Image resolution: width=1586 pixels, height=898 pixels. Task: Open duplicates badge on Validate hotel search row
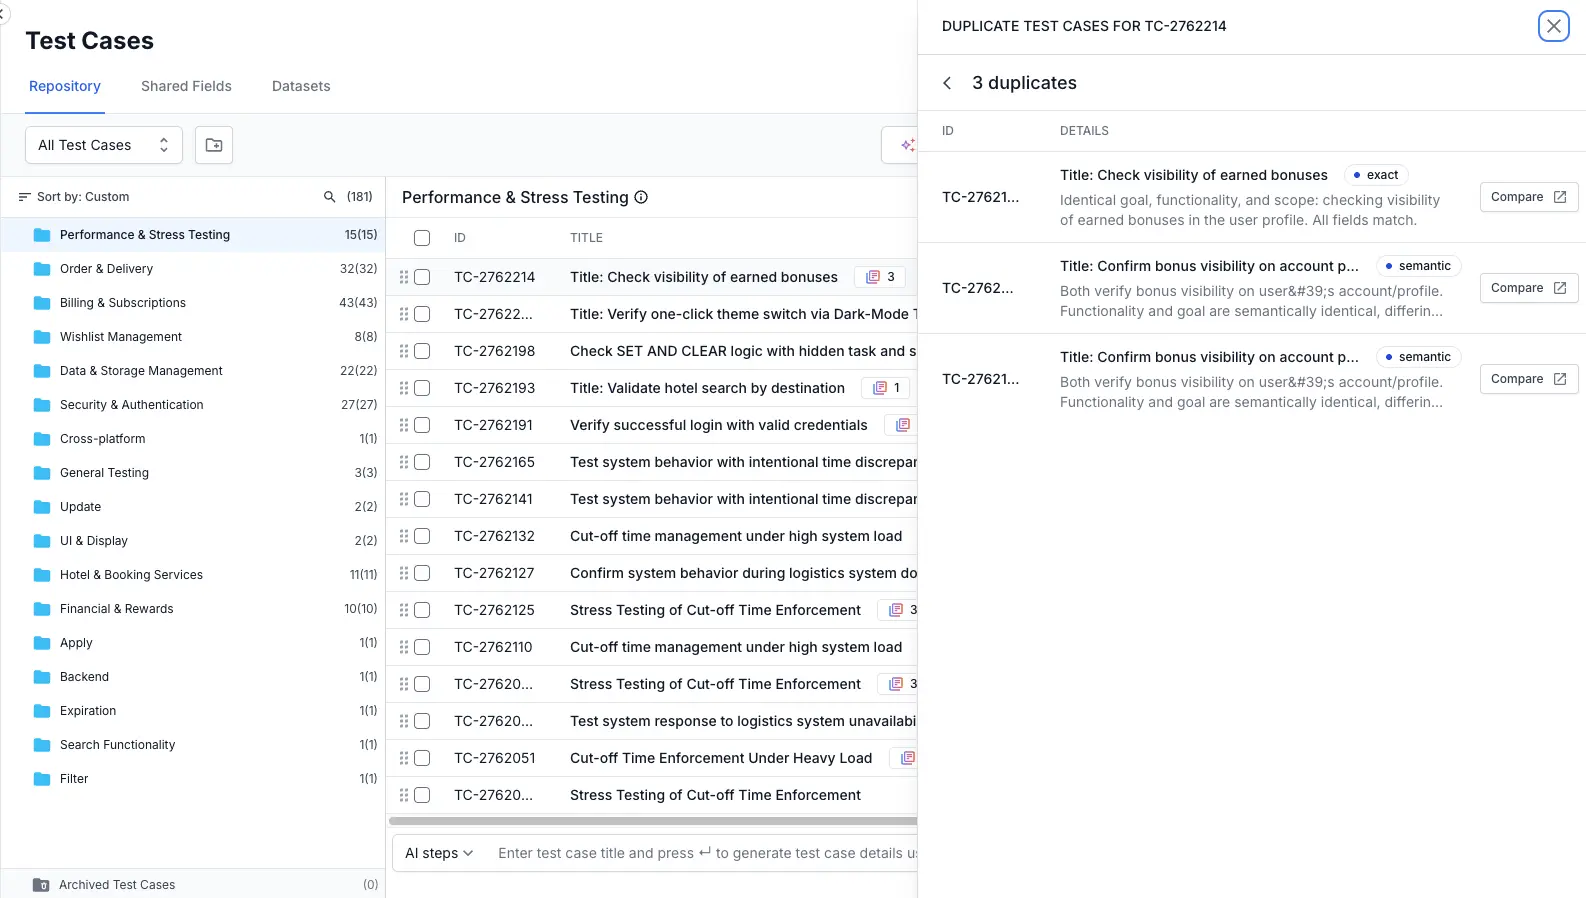pyautogui.click(x=886, y=388)
